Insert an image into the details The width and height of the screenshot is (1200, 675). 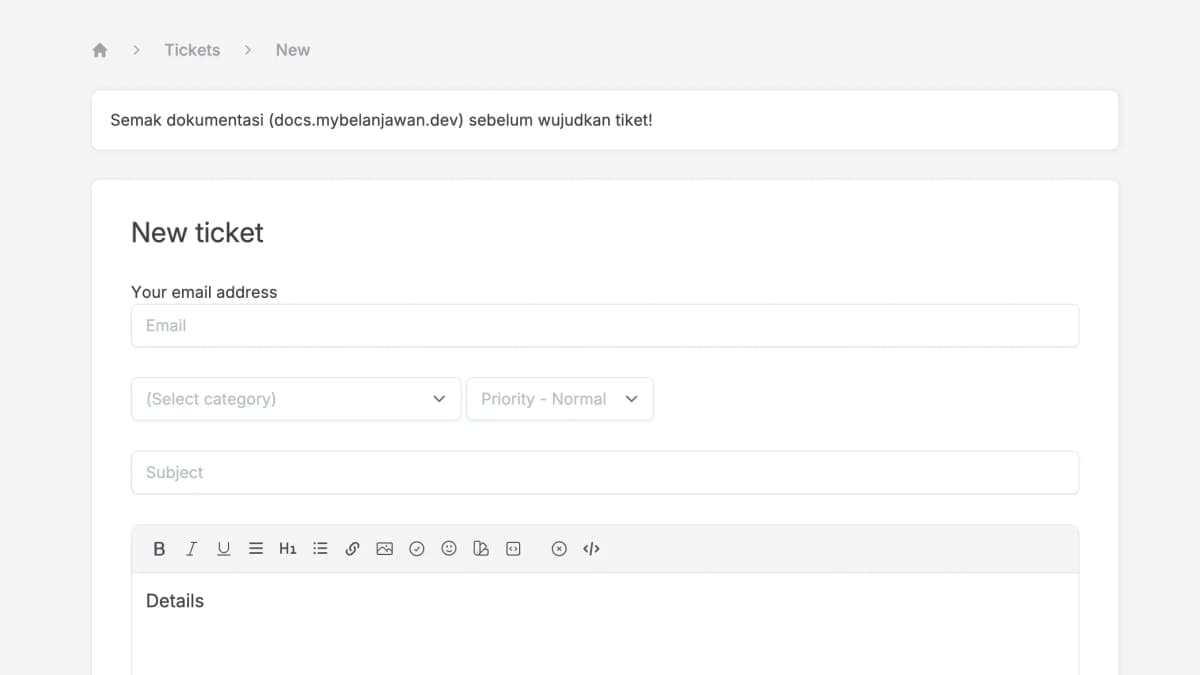click(x=384, y=549)
